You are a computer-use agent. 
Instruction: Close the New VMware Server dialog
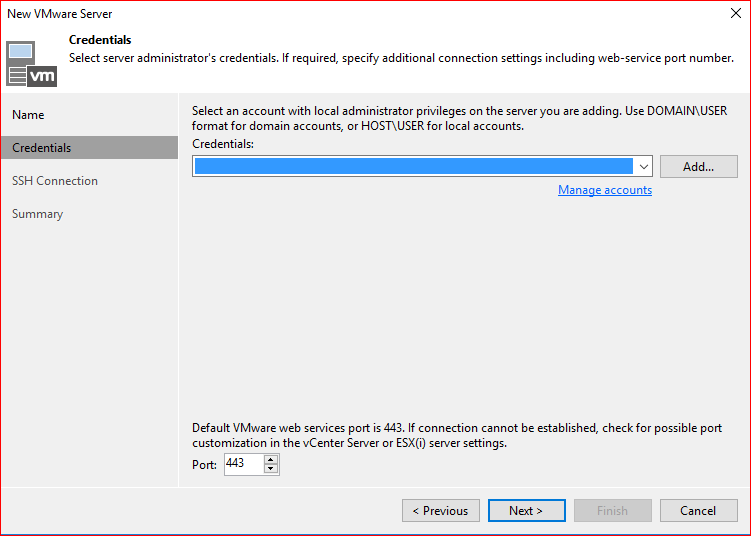tap(736, 14)
